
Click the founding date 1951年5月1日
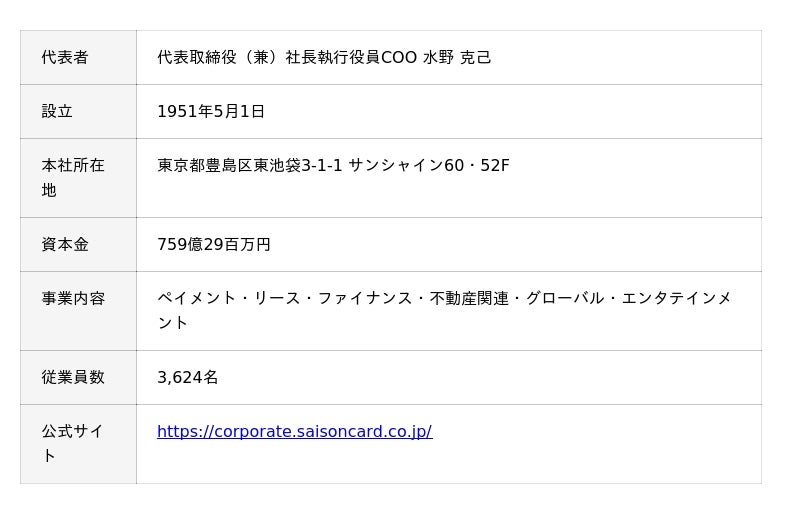click(211, 112)
